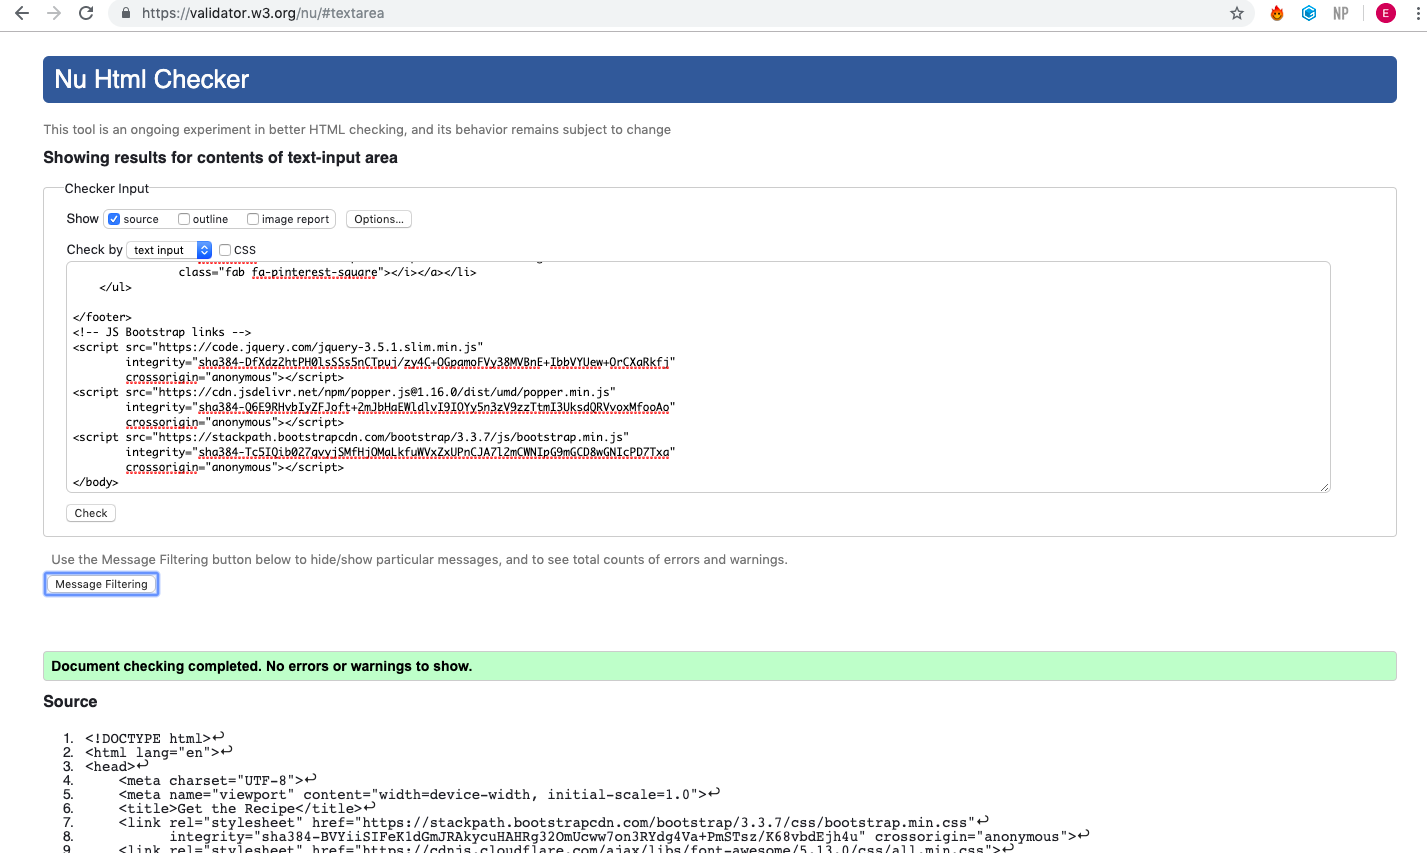1427x853 pixels.
Task: Click the Check button
Action: [x=91, y=513]
